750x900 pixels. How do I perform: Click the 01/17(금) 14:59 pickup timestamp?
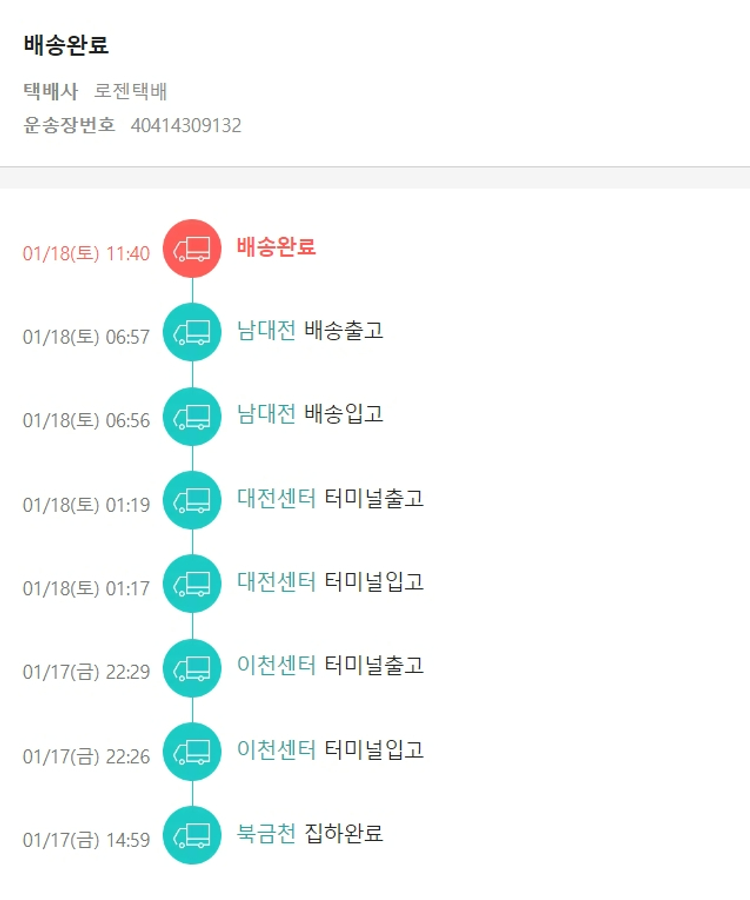86,840
